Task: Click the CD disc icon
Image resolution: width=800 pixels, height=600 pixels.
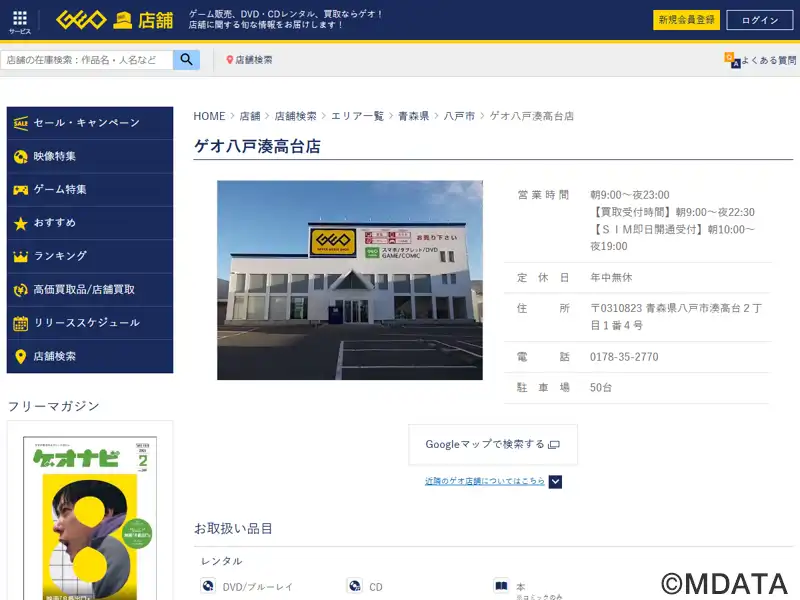Action: click(x=355, y=586)
